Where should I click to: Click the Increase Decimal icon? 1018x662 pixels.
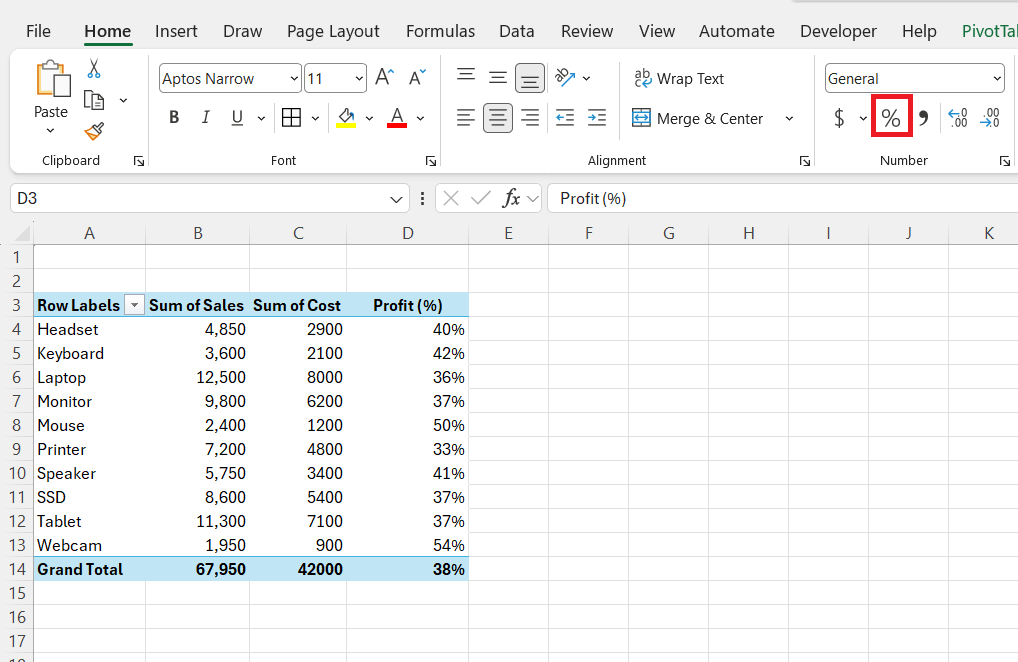tap(958, 118)
